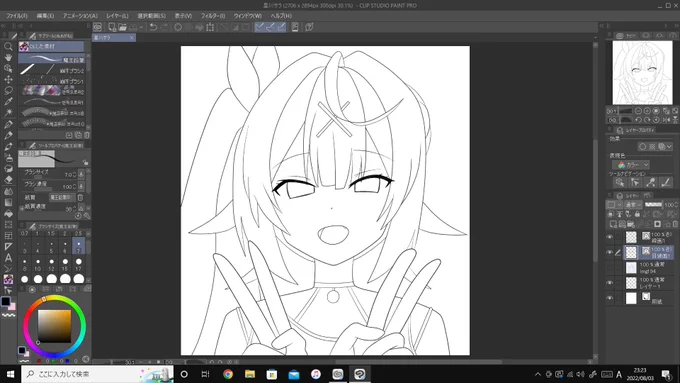Close the canvas document tab
The width and height of the screenshot is (680, 383).
click(131, 38)
